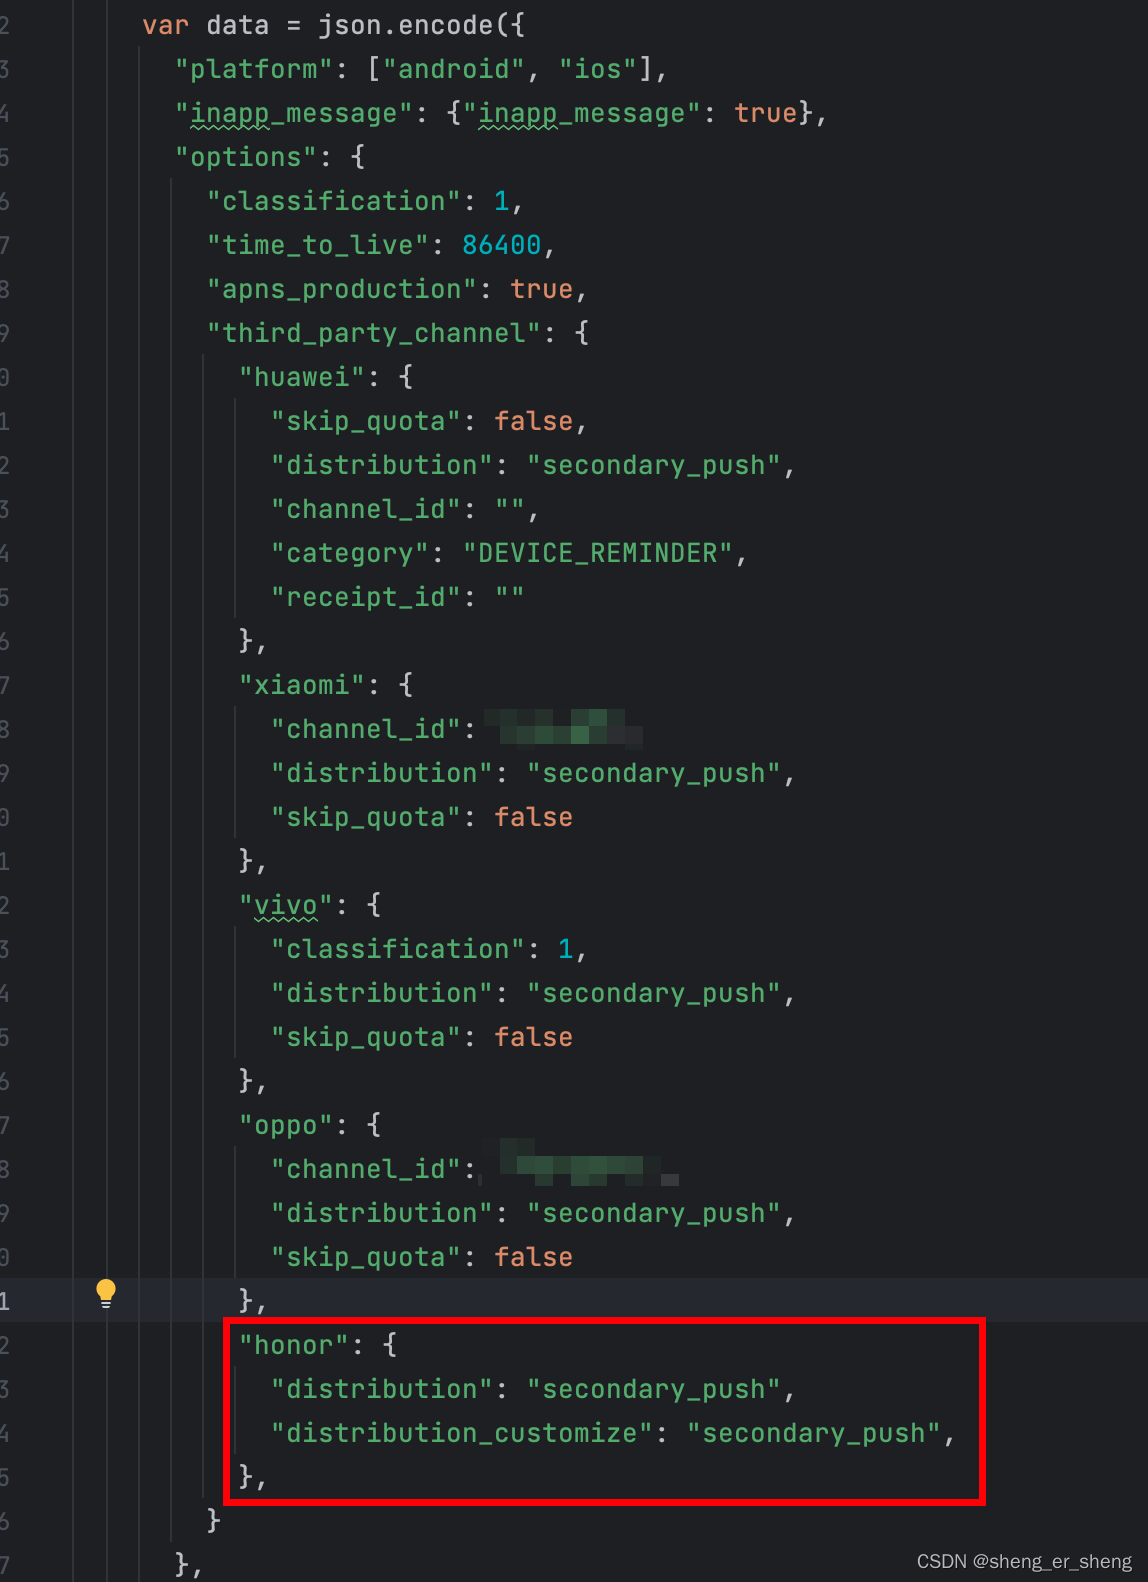
Task: Click the "time_to_live" key
Action: pos(318,245)
